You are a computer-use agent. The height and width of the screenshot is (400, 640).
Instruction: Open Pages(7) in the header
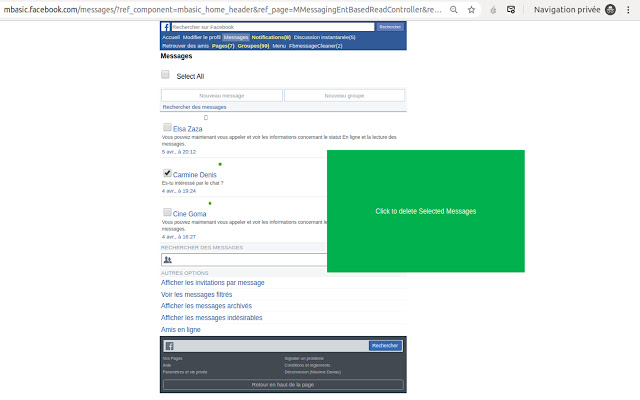[223, 46]
